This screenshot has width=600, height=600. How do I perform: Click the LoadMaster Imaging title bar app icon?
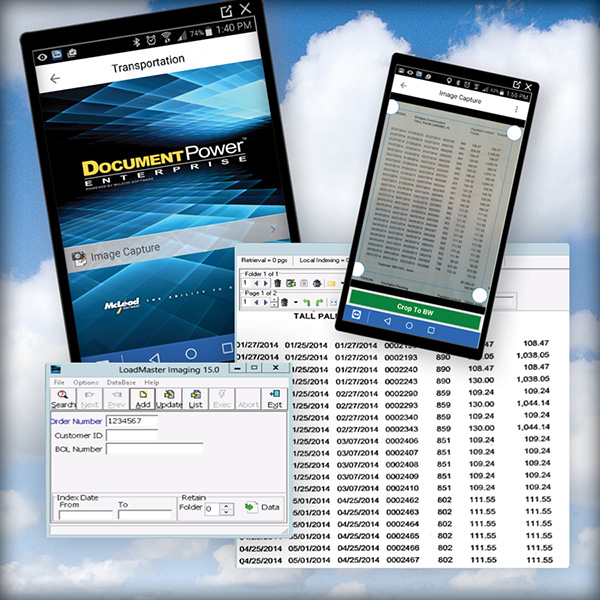pyautogui.click(x=56, y=370)
